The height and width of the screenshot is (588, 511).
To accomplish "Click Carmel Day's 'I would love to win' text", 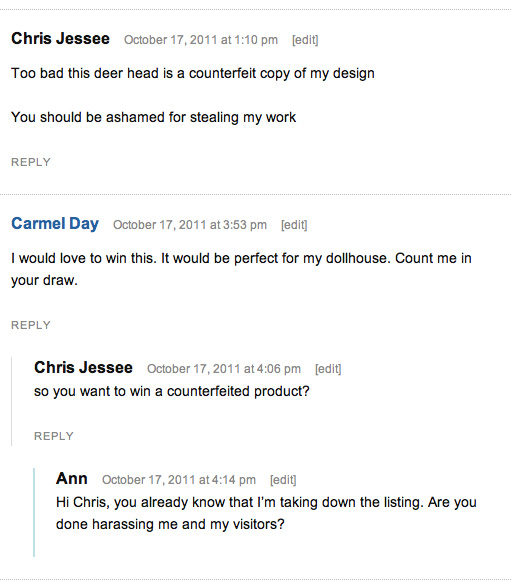I will [241, 269].
